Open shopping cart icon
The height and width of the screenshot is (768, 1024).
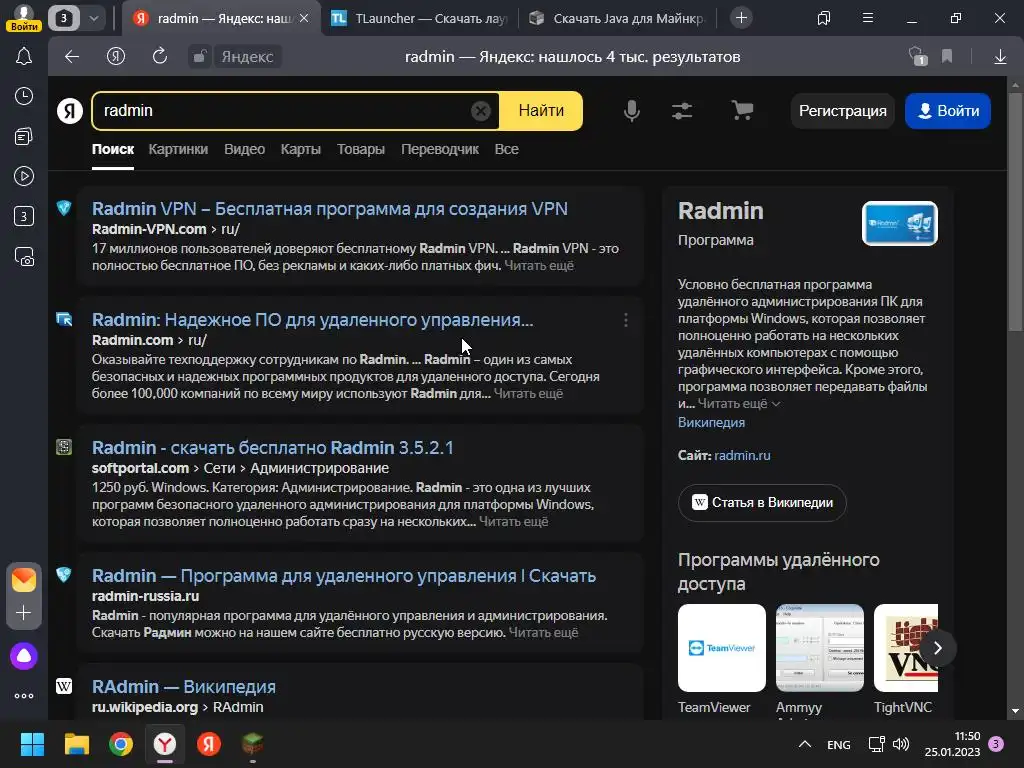click(x=742, y=111)
